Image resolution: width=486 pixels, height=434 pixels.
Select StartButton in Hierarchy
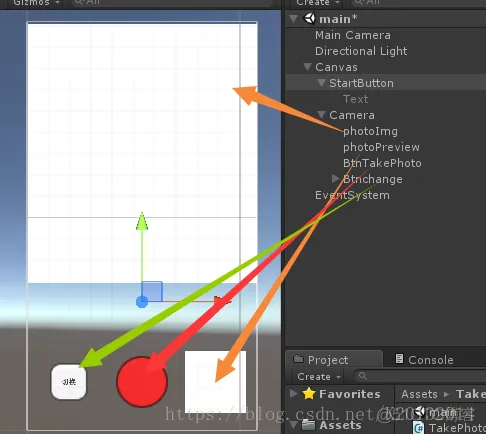[361, 83]
